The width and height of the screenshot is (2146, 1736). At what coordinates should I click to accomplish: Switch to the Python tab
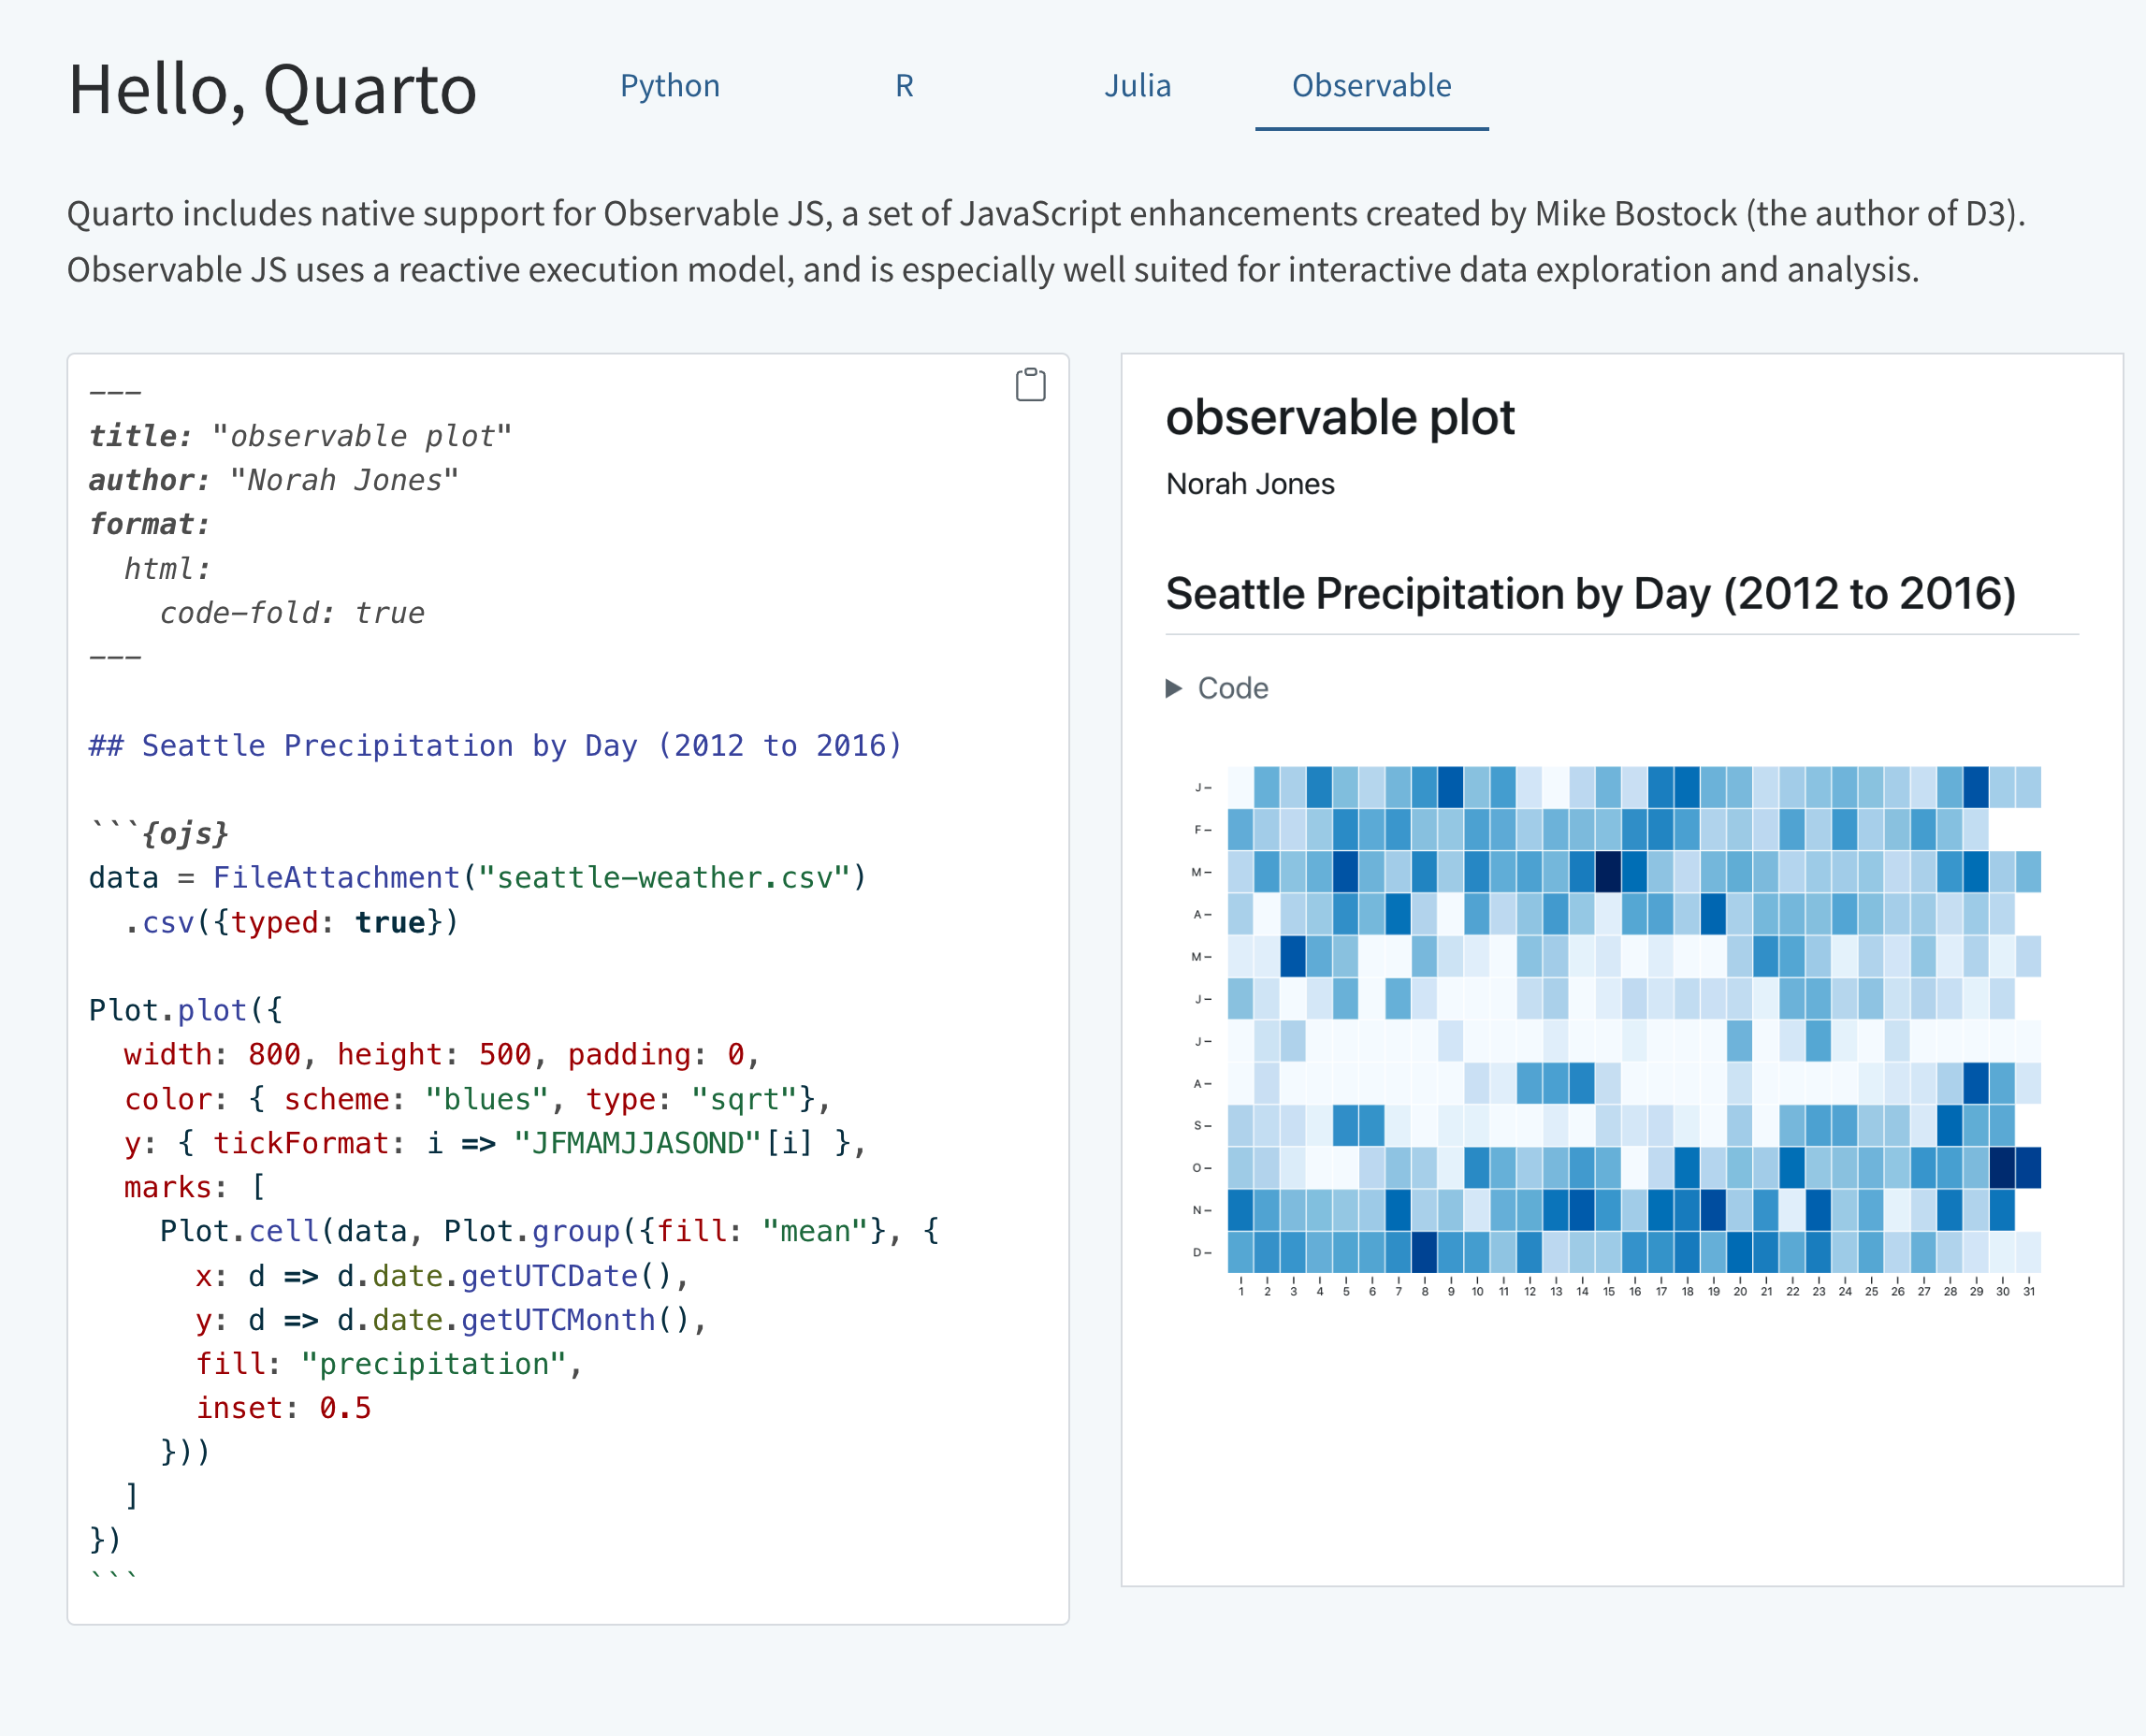tap(669, 86)
